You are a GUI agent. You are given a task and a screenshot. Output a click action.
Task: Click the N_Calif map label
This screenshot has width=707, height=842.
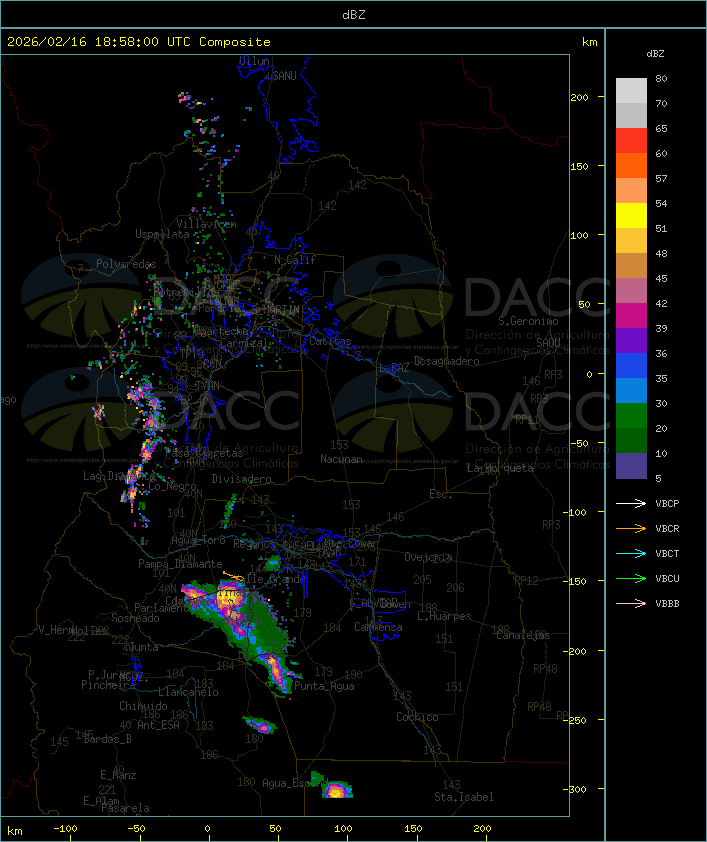(295, 260)
